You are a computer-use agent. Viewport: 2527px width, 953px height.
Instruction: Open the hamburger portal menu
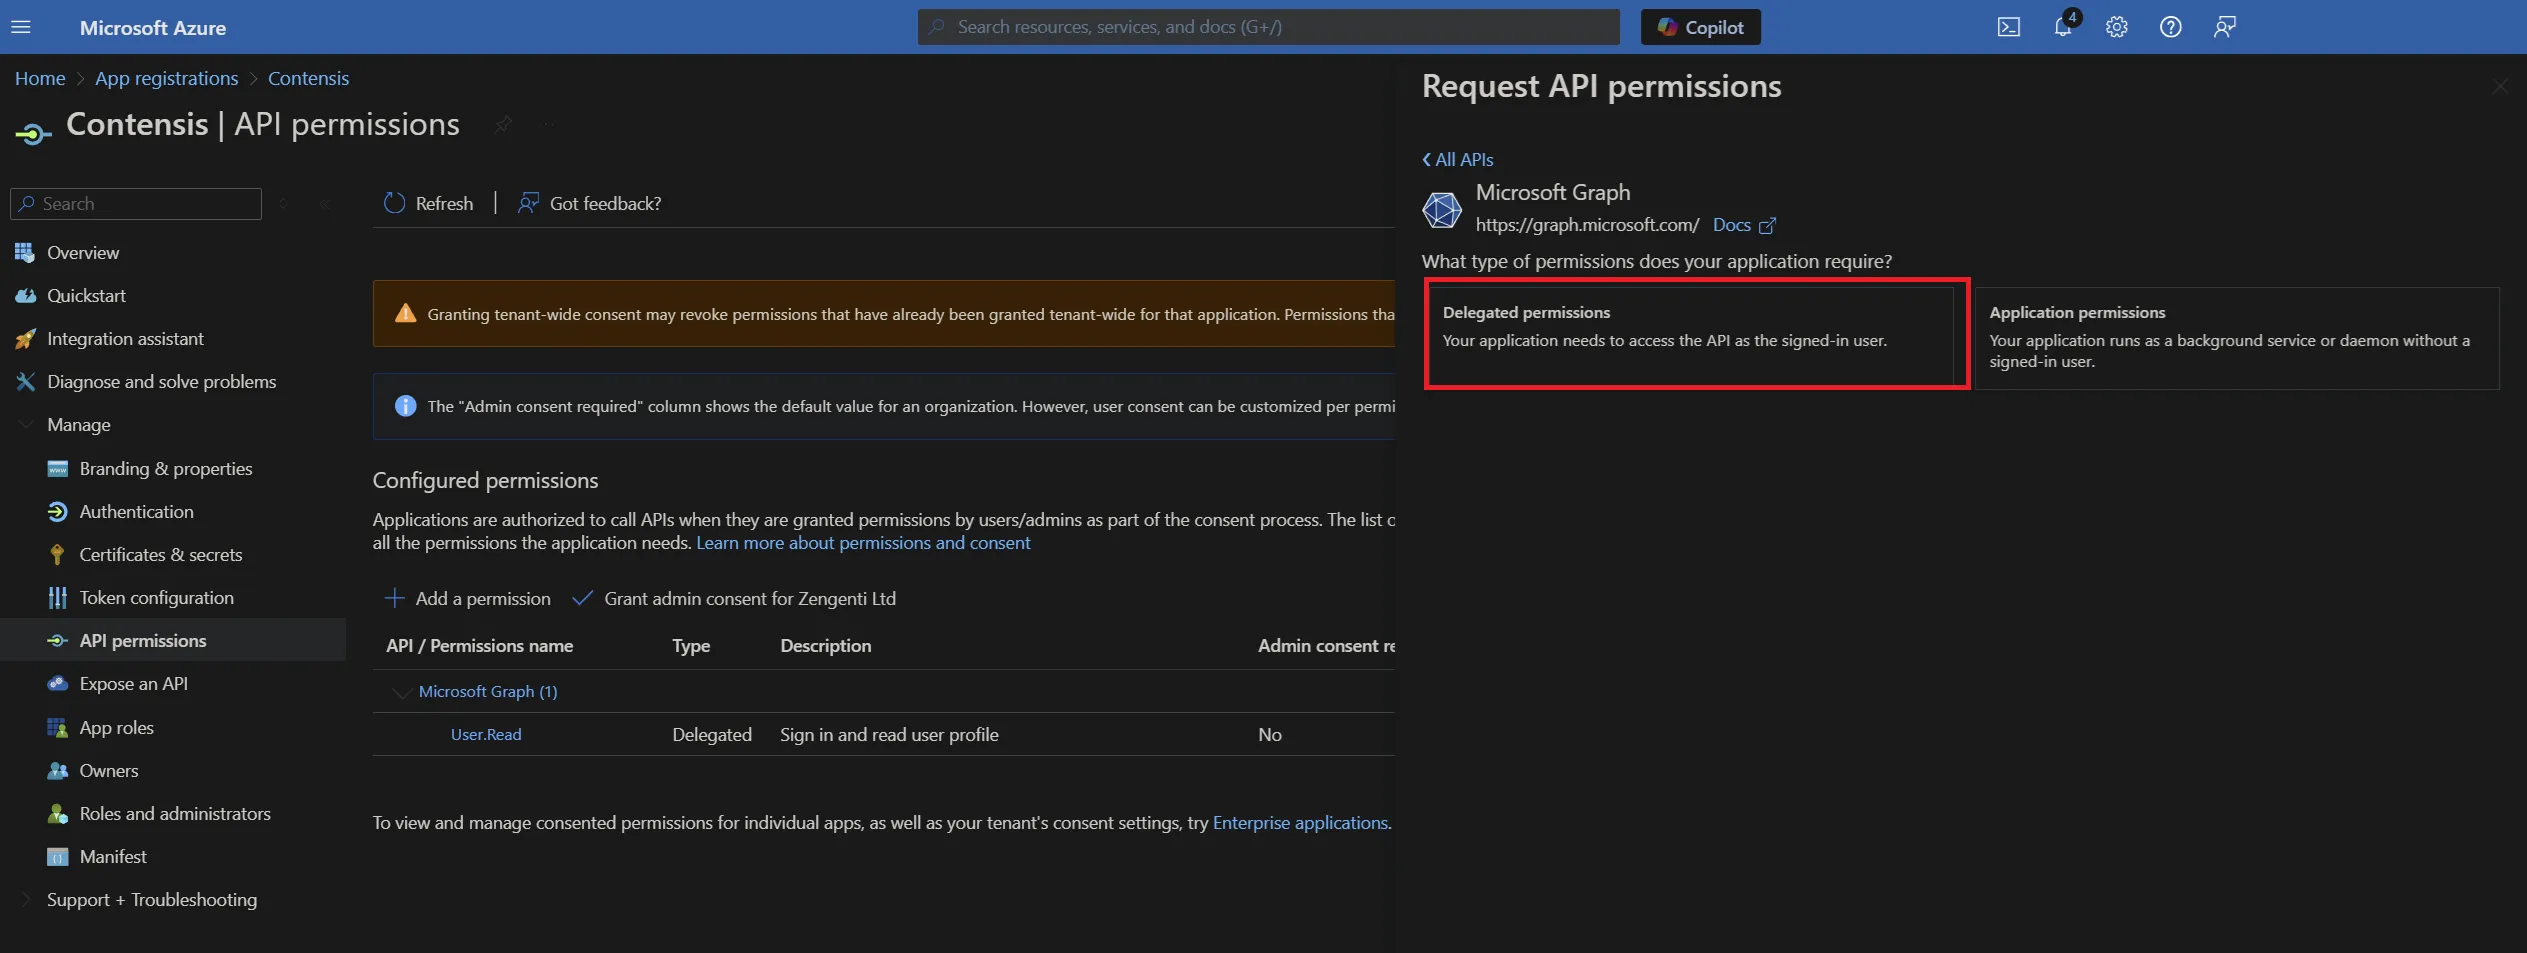(x=21, y=27)
